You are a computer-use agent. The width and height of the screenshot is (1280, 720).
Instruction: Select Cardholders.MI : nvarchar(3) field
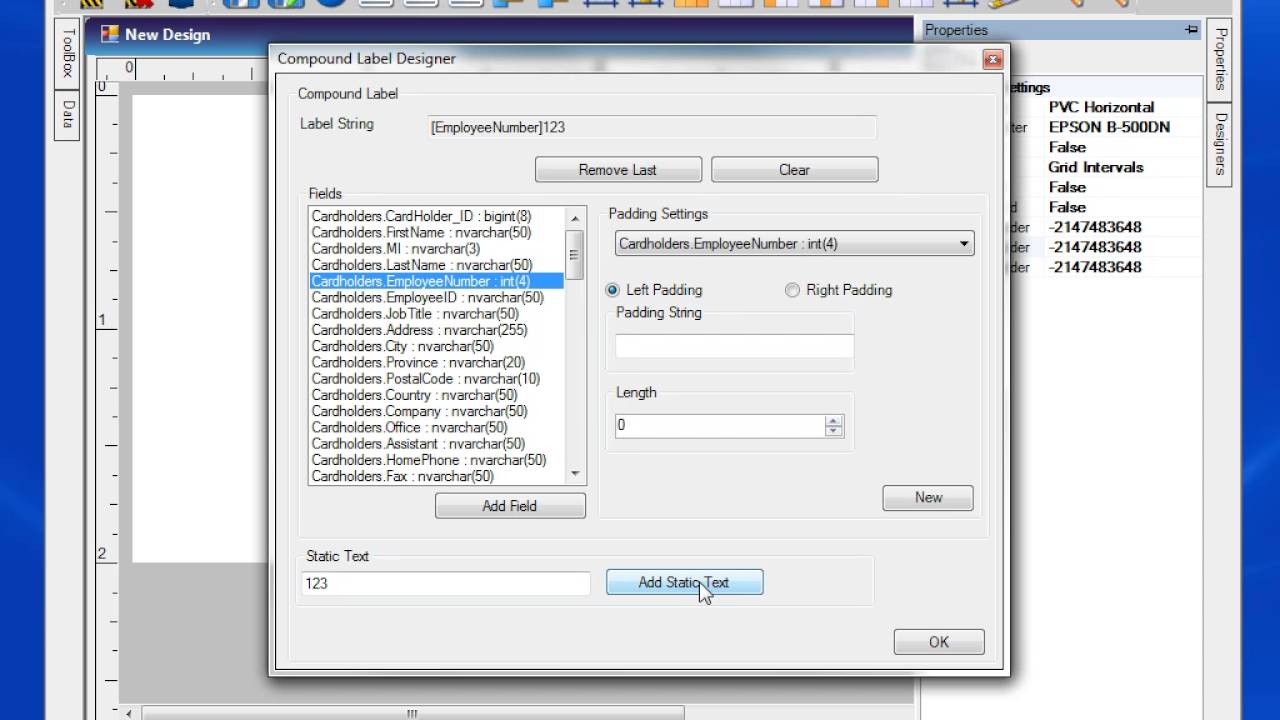436,248
